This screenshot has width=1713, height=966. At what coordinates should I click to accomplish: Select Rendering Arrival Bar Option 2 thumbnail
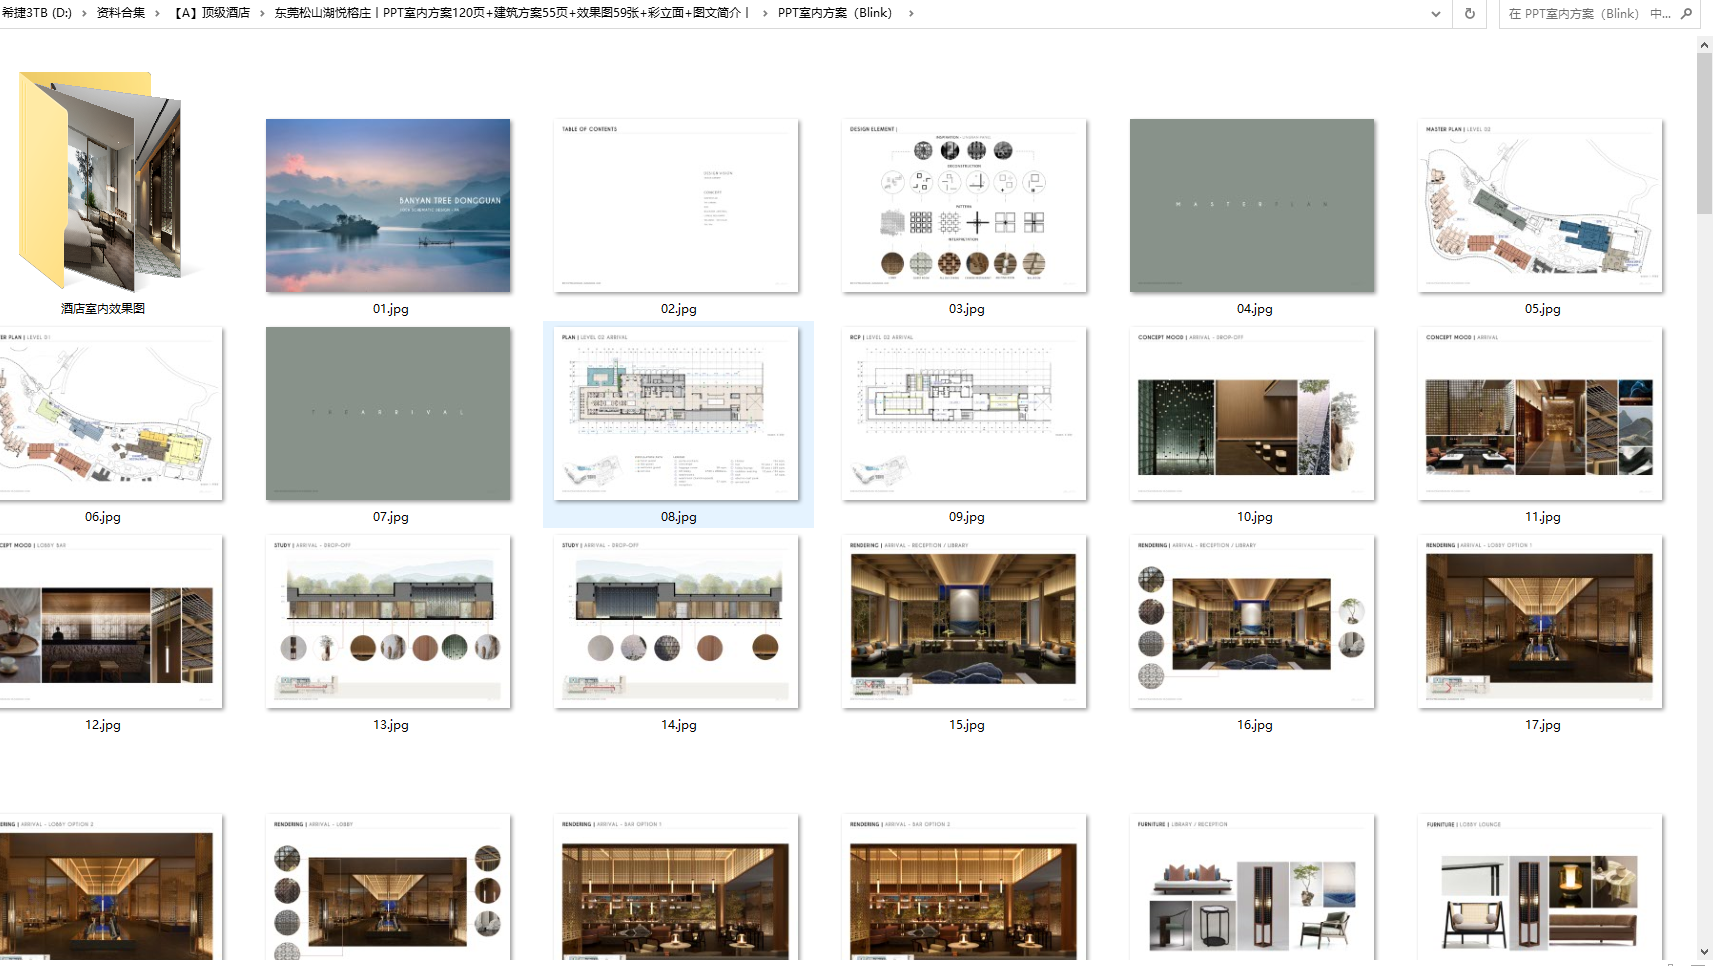coord(964,889)
